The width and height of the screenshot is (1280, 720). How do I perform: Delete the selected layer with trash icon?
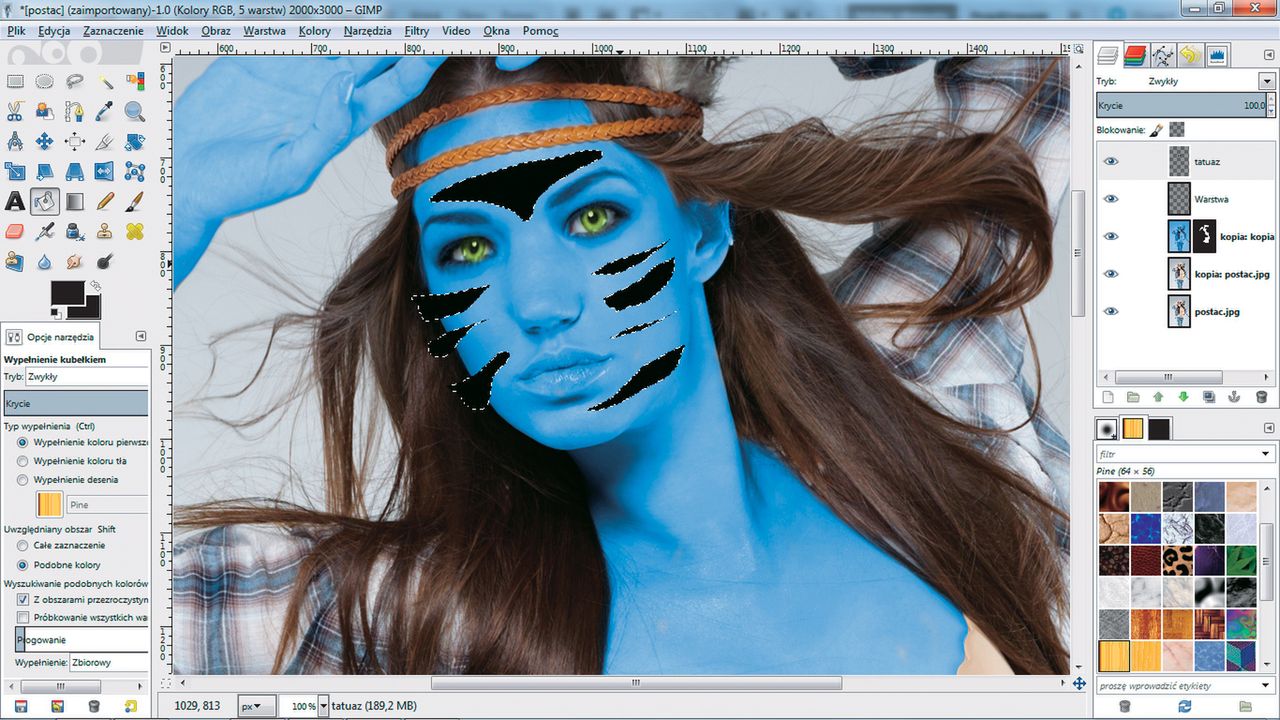click(x=1261, y=397)
